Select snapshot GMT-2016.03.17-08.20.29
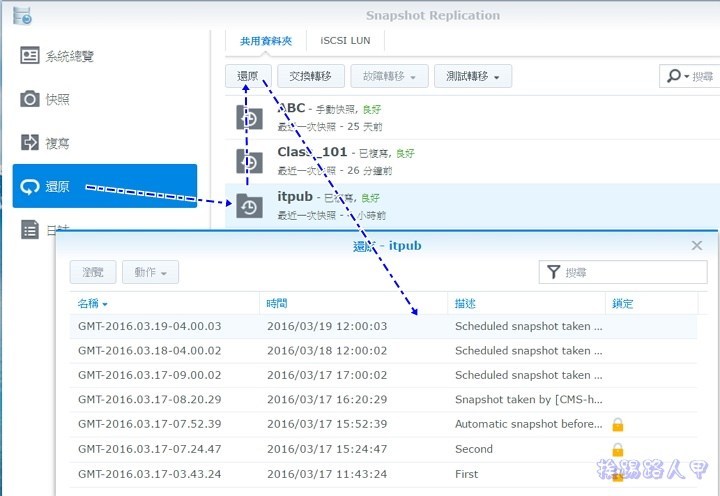720x496 pixels. 383,400
